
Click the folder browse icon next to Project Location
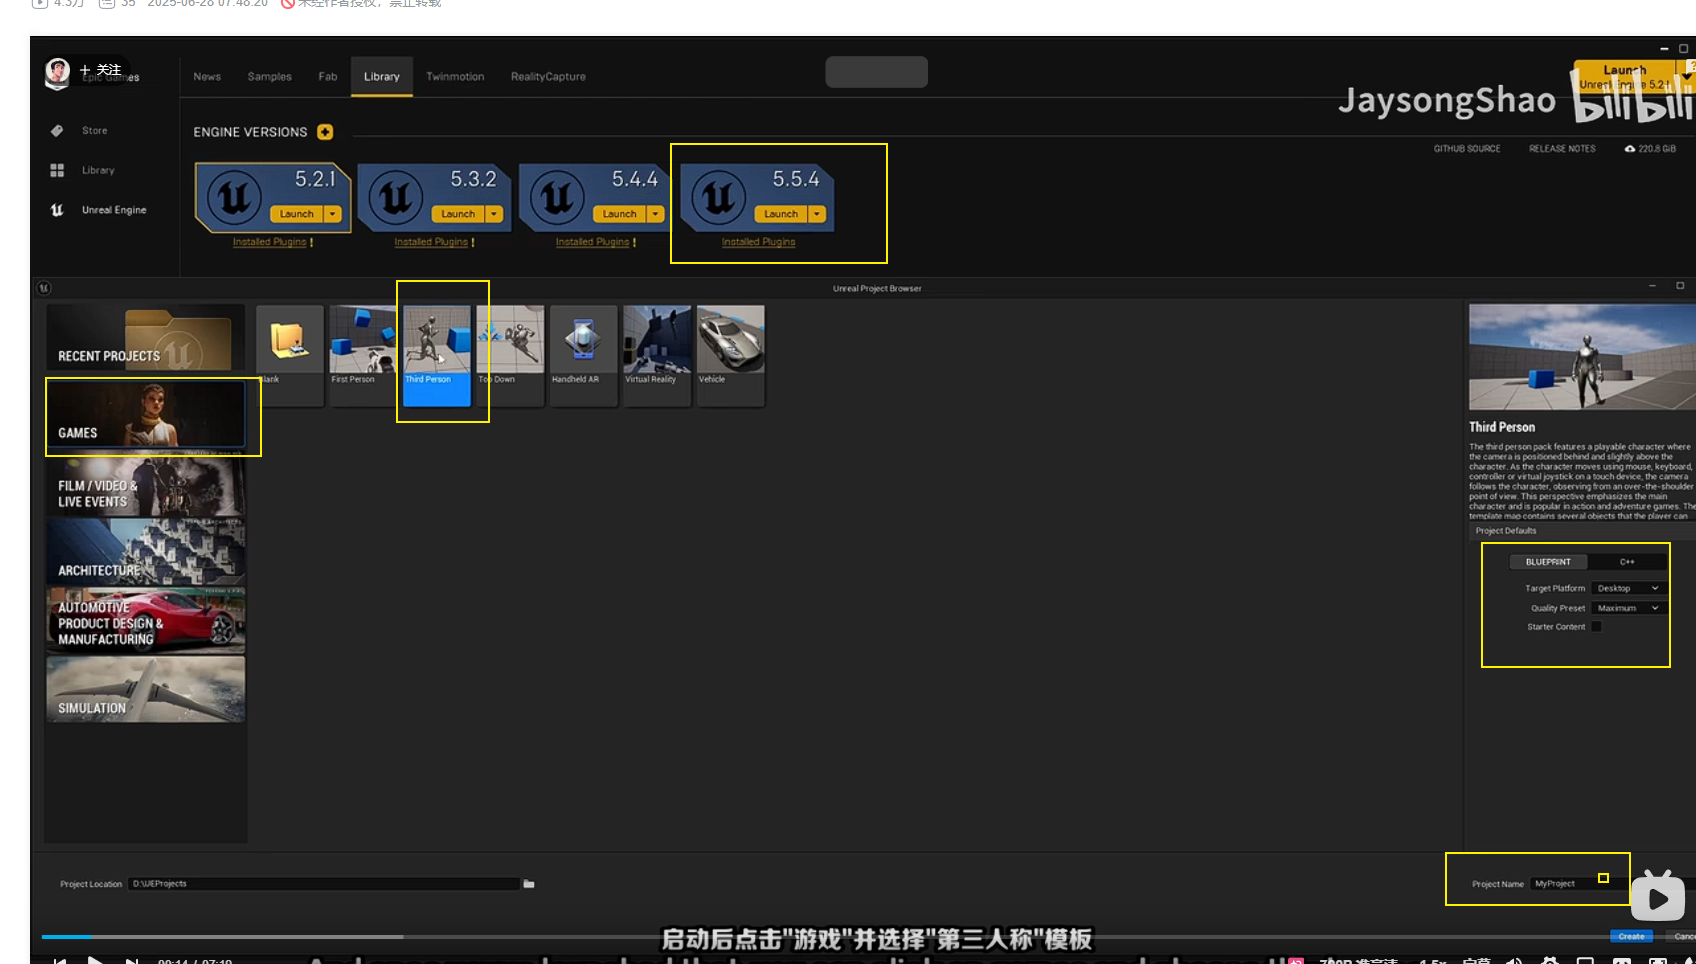pyautogui.click(x=529, y=884)
